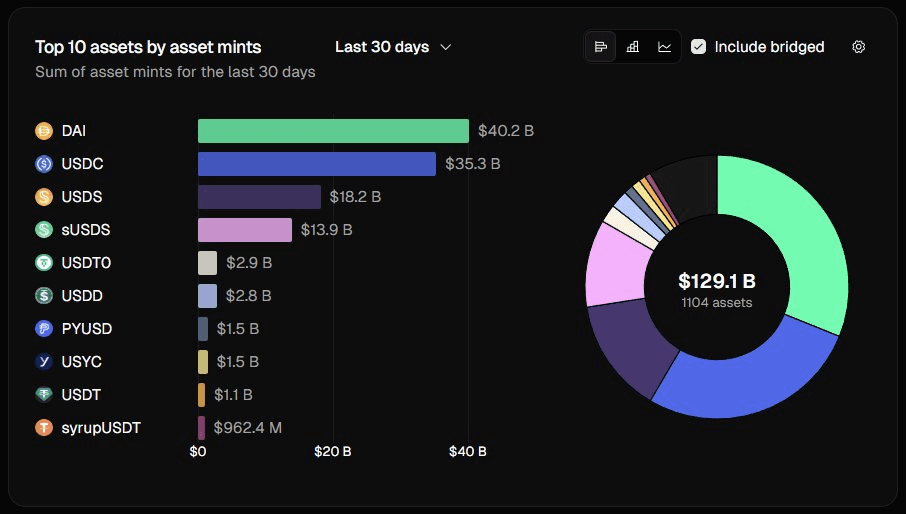Uncheck the Include bridged checkbox

699,47
